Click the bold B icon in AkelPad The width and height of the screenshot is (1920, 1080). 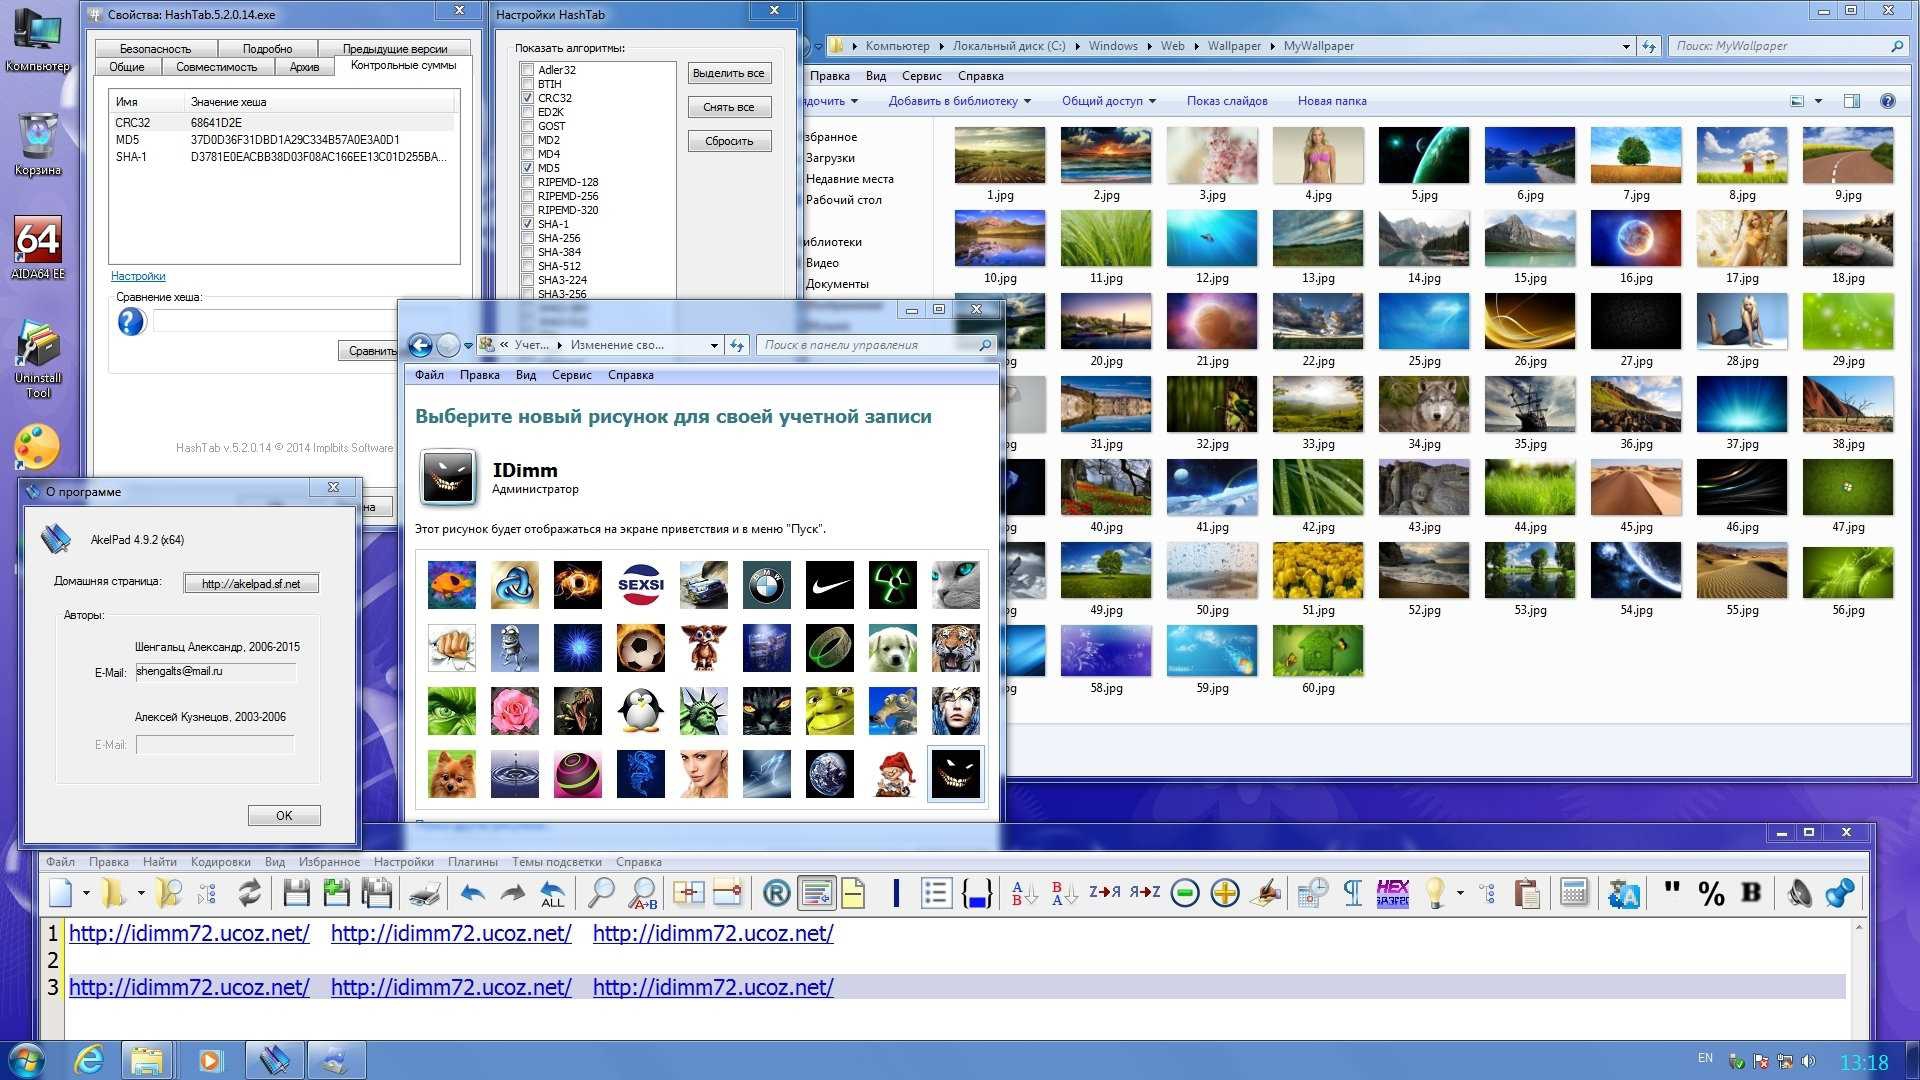[1751, 893]
